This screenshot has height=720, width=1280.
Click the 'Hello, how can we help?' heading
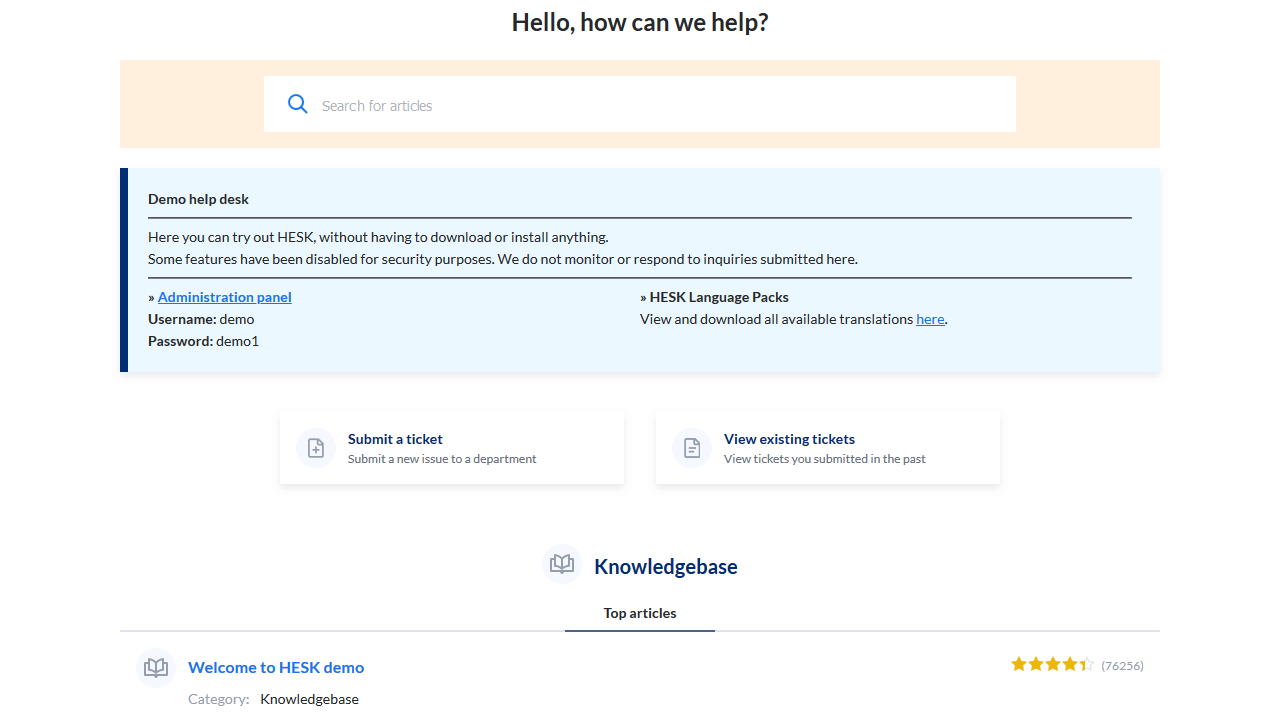(640, 22)
